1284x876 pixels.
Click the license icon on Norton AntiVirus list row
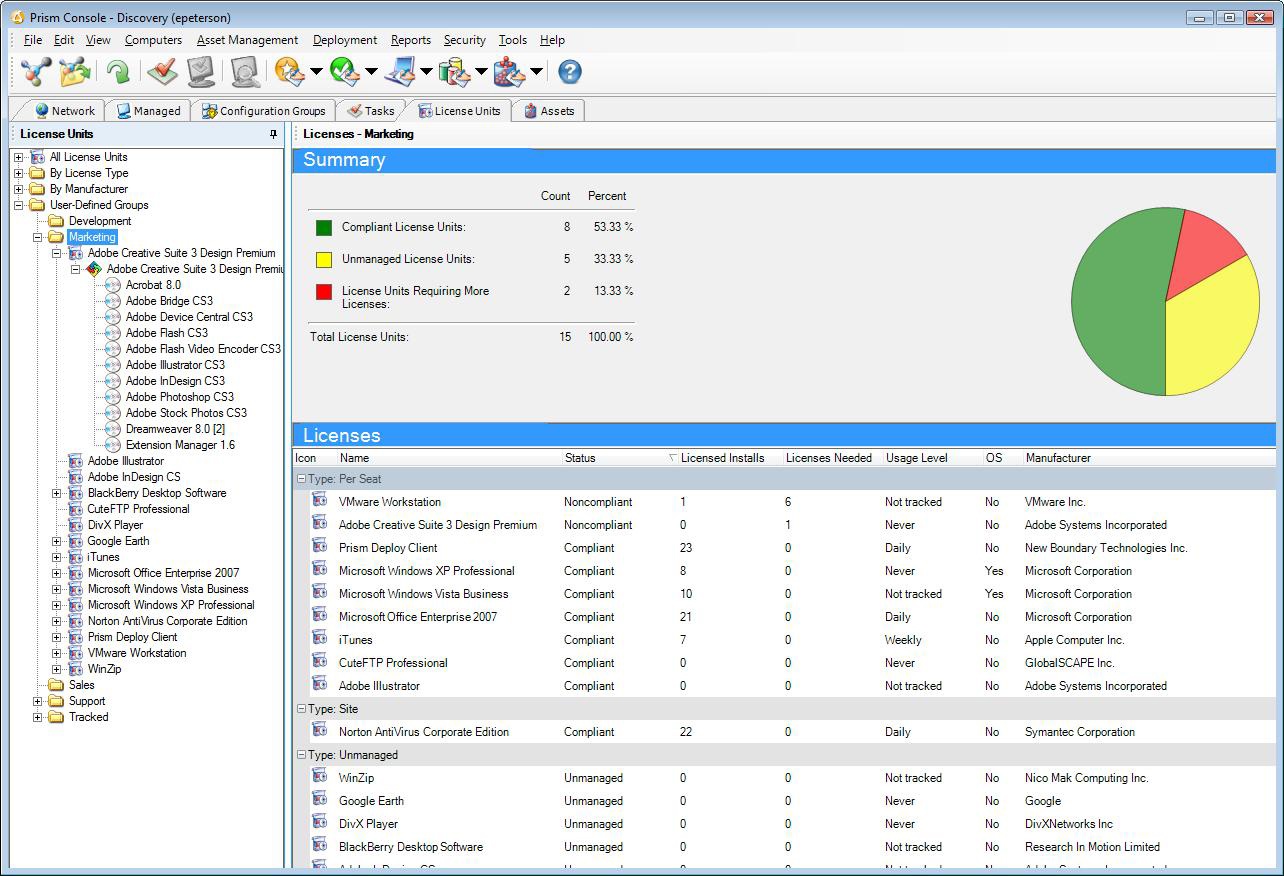[320, 731]
